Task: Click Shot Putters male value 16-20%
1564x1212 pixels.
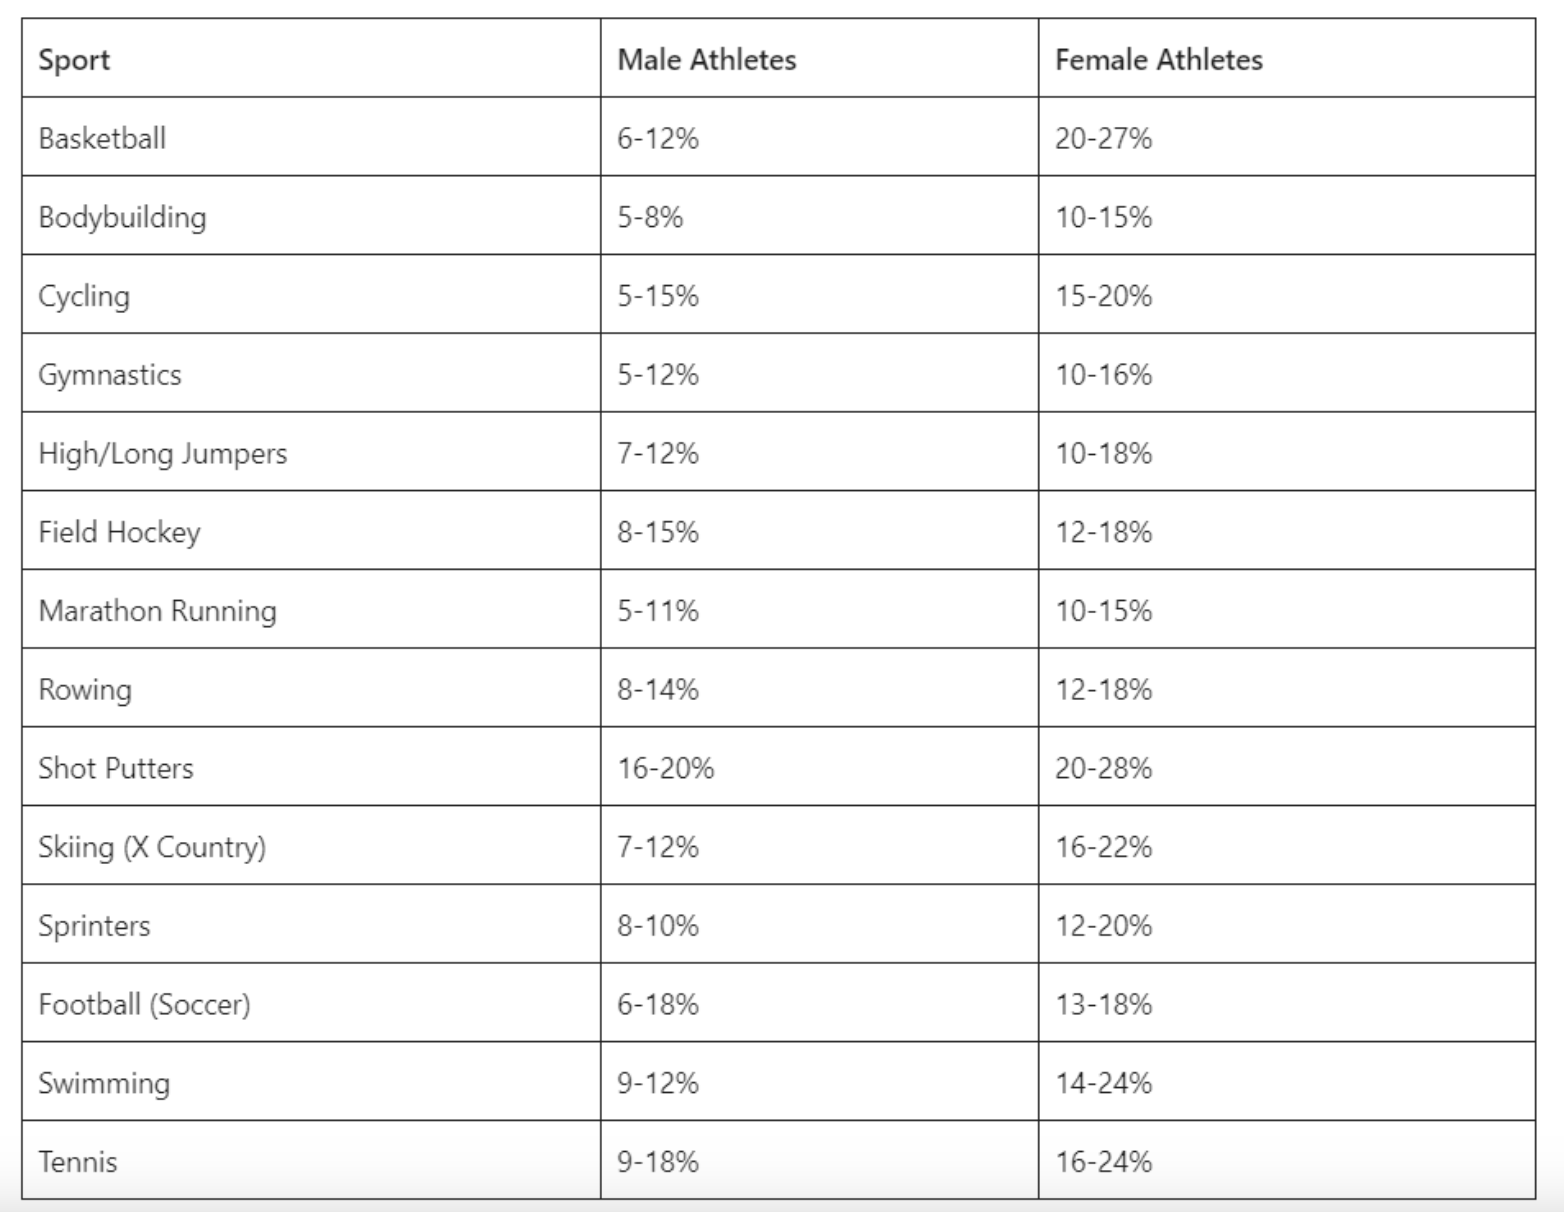Action: (x=665, y=768)
